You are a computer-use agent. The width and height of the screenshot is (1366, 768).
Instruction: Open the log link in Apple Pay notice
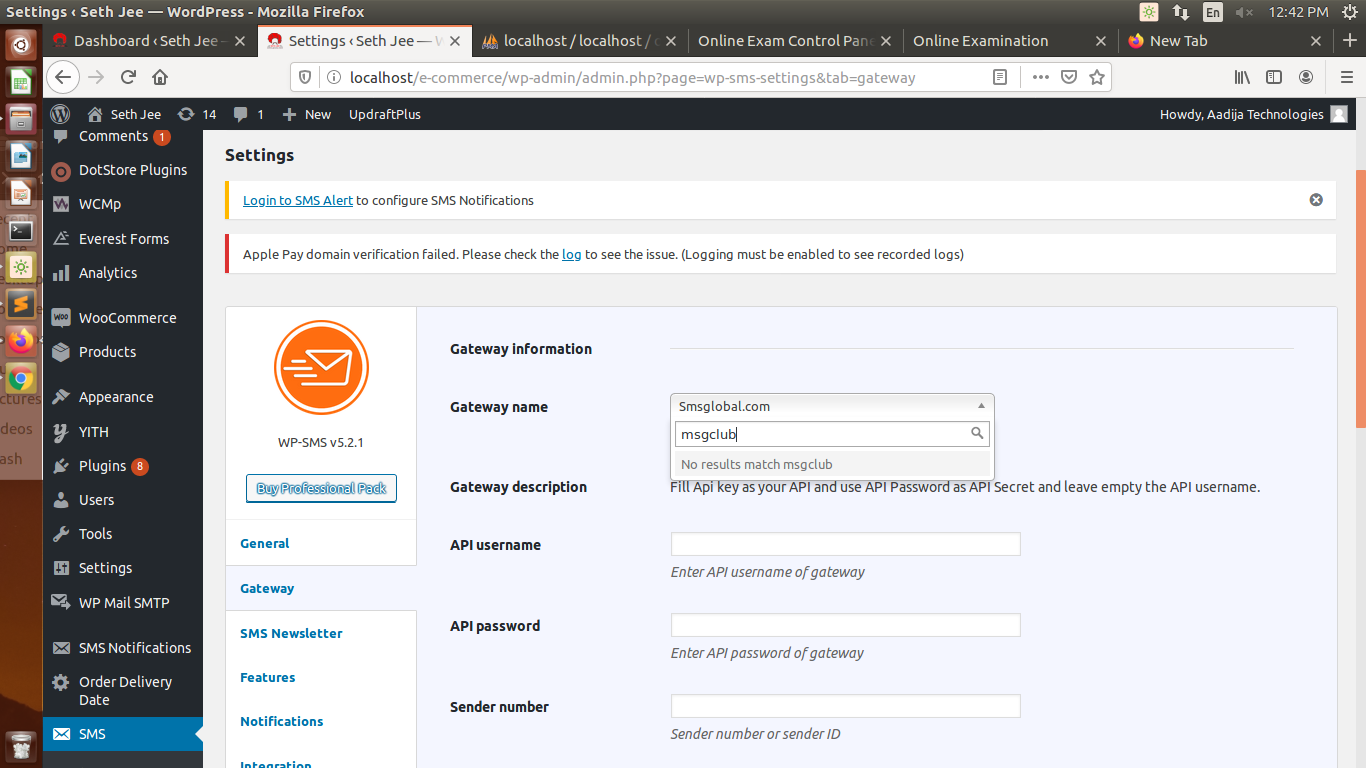571,254
